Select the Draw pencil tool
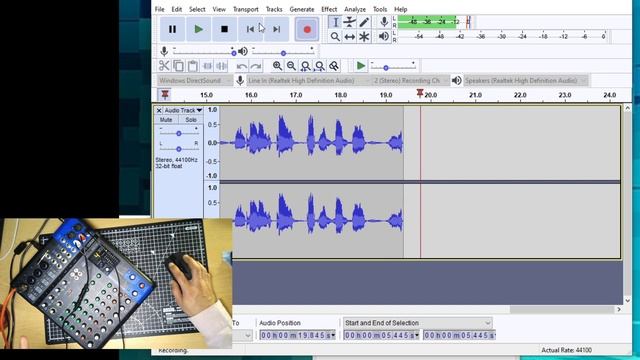This screenshot has width=640, height=360. point(364,22)
